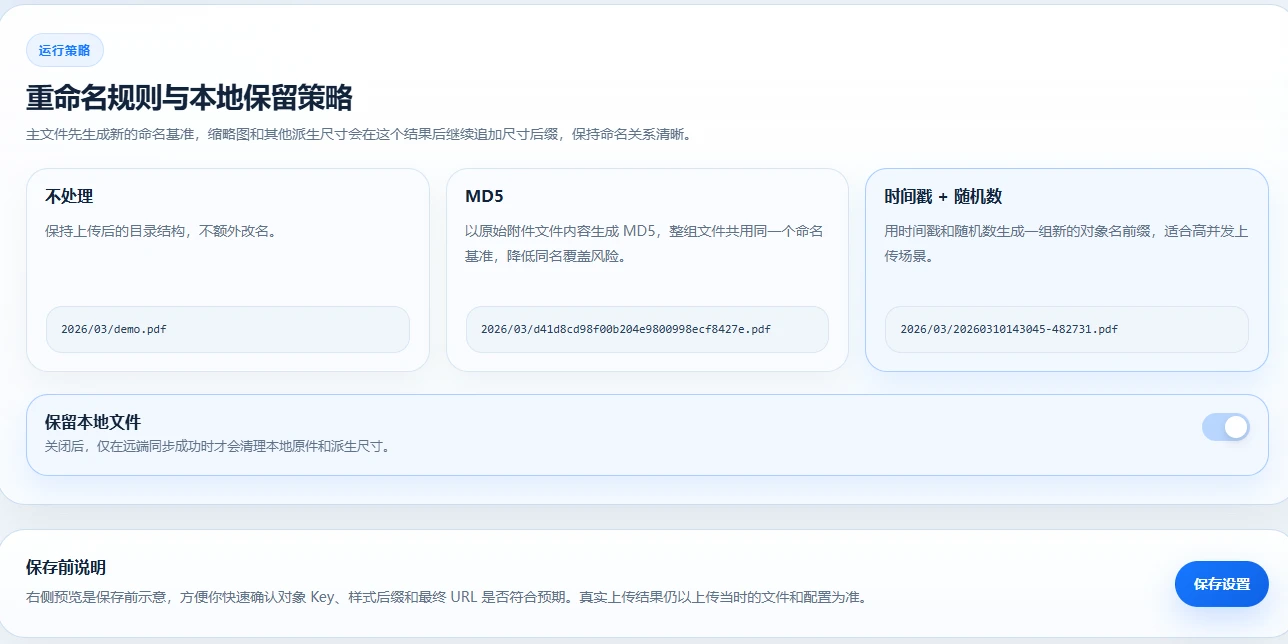
Task: Click the description under 保留本地文件
Action: pos(217,446)
